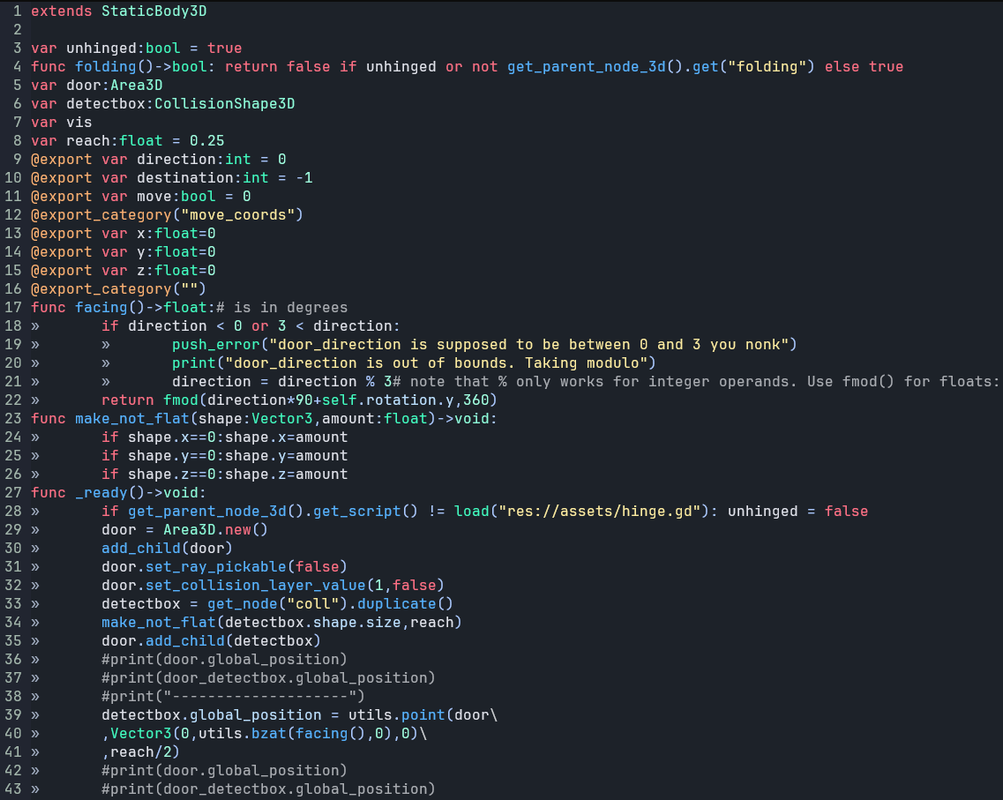Click the second indent marker on line 20

coord(106,363)
